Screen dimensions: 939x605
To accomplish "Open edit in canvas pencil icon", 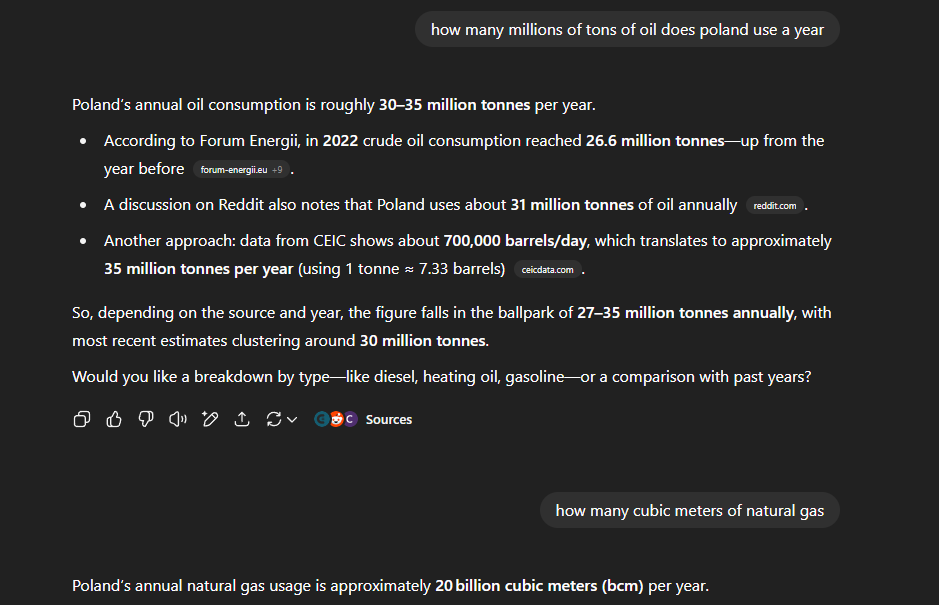I will [x=210, y=419].
